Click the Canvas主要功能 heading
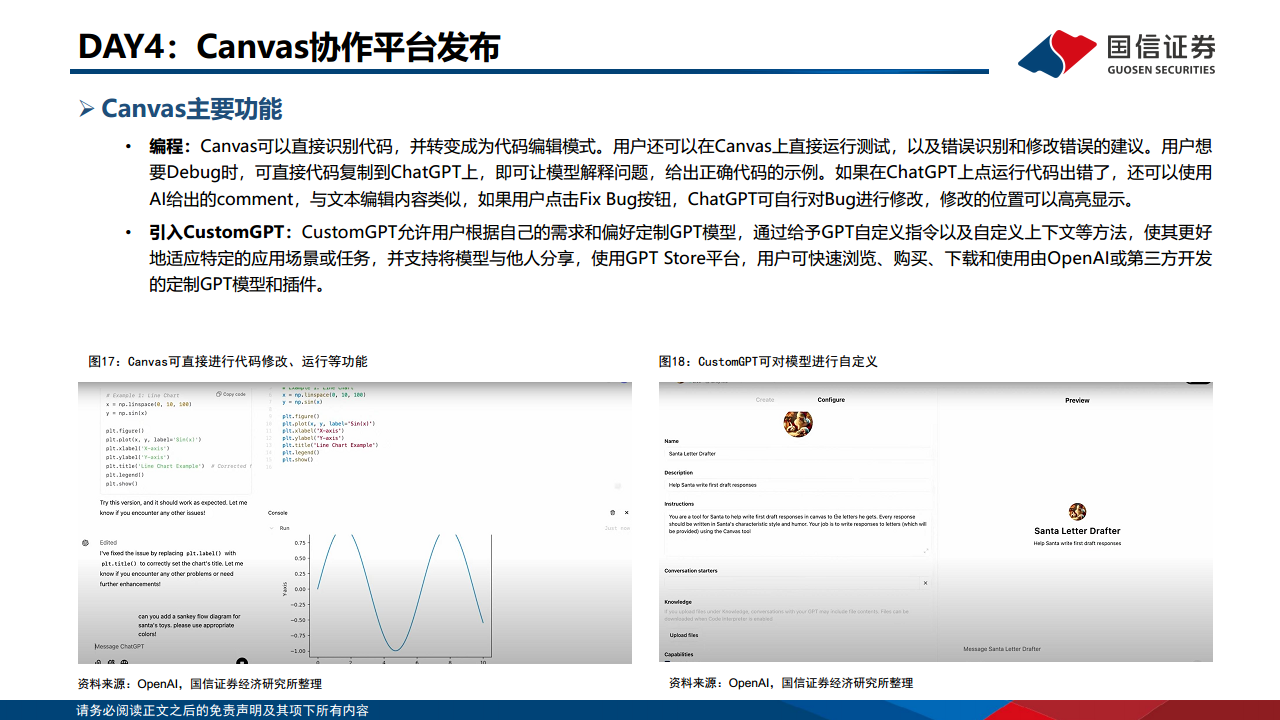Screen dimensions: 1280x720 [192, 108]
